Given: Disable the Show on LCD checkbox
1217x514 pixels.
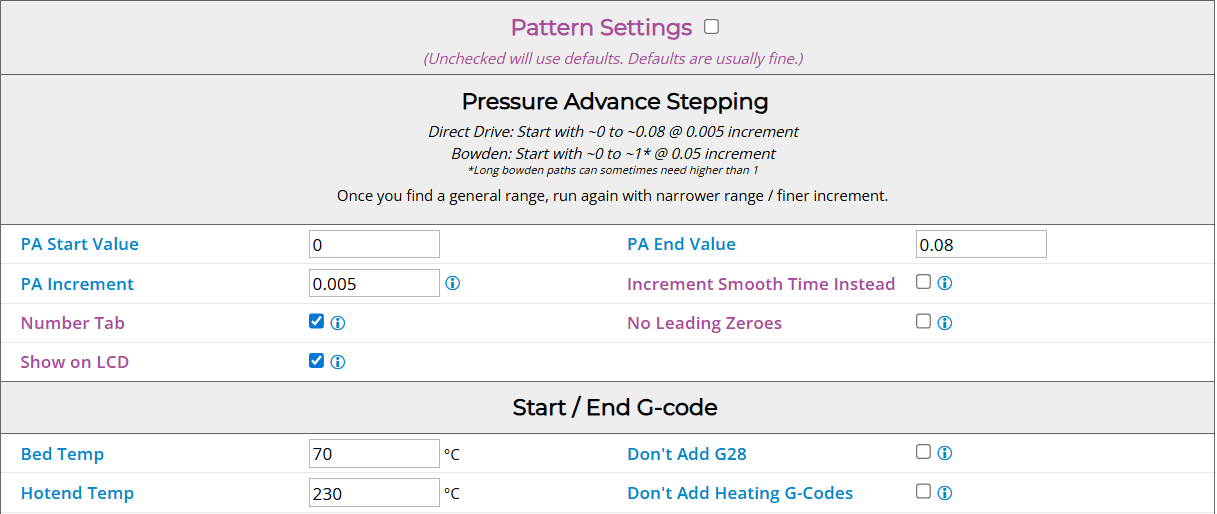Looking at the screenshot, I should [317, 361].
